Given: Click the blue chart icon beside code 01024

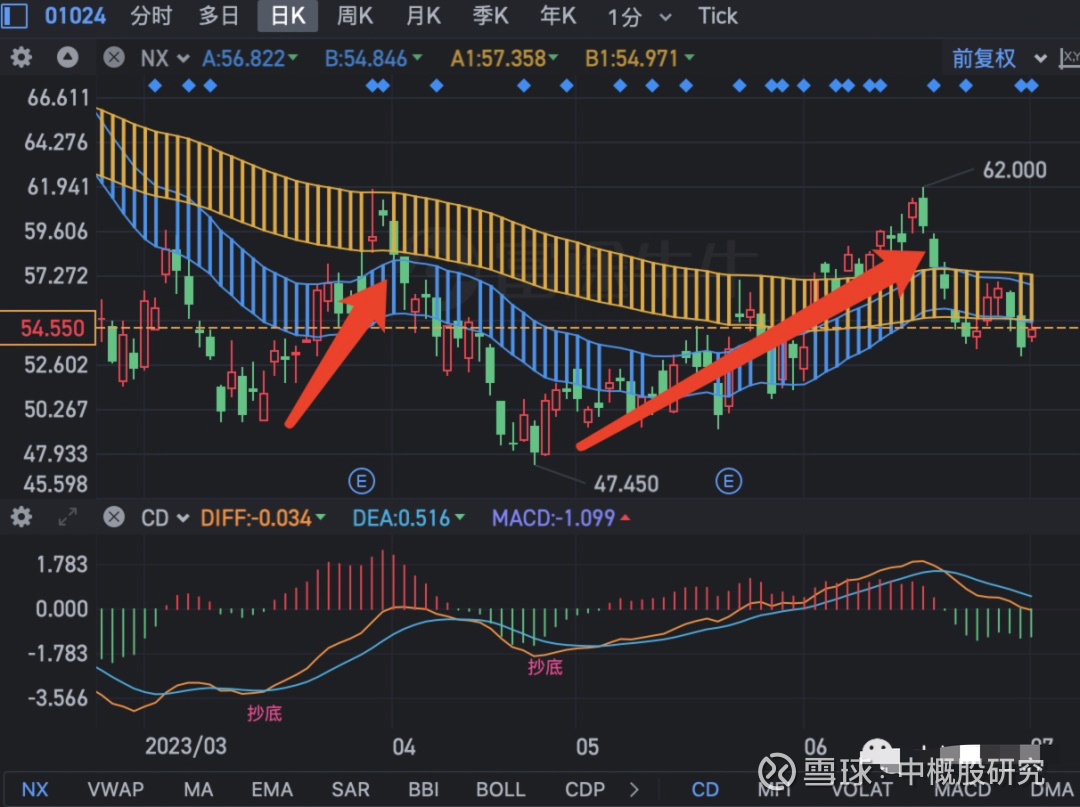Looking at the screenshot, I should tap(13, 15).
